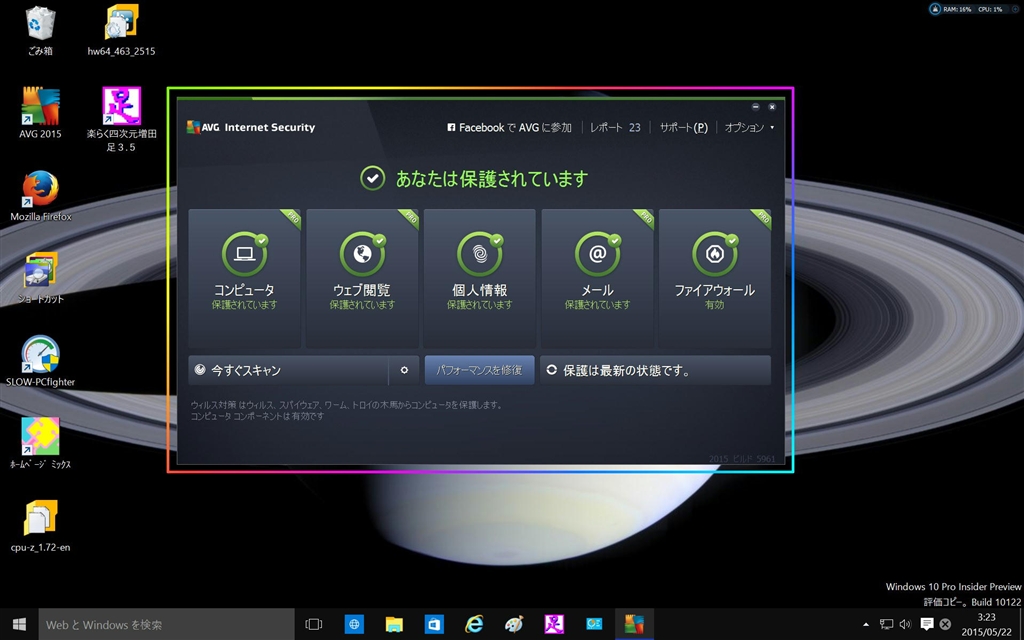Select the Mozilla Firefox desktop shortcut

(40, 195)
